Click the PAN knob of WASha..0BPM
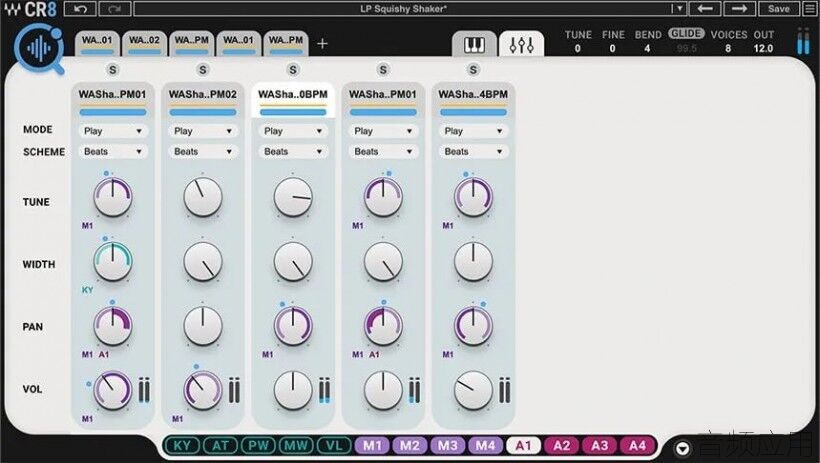 293,326
